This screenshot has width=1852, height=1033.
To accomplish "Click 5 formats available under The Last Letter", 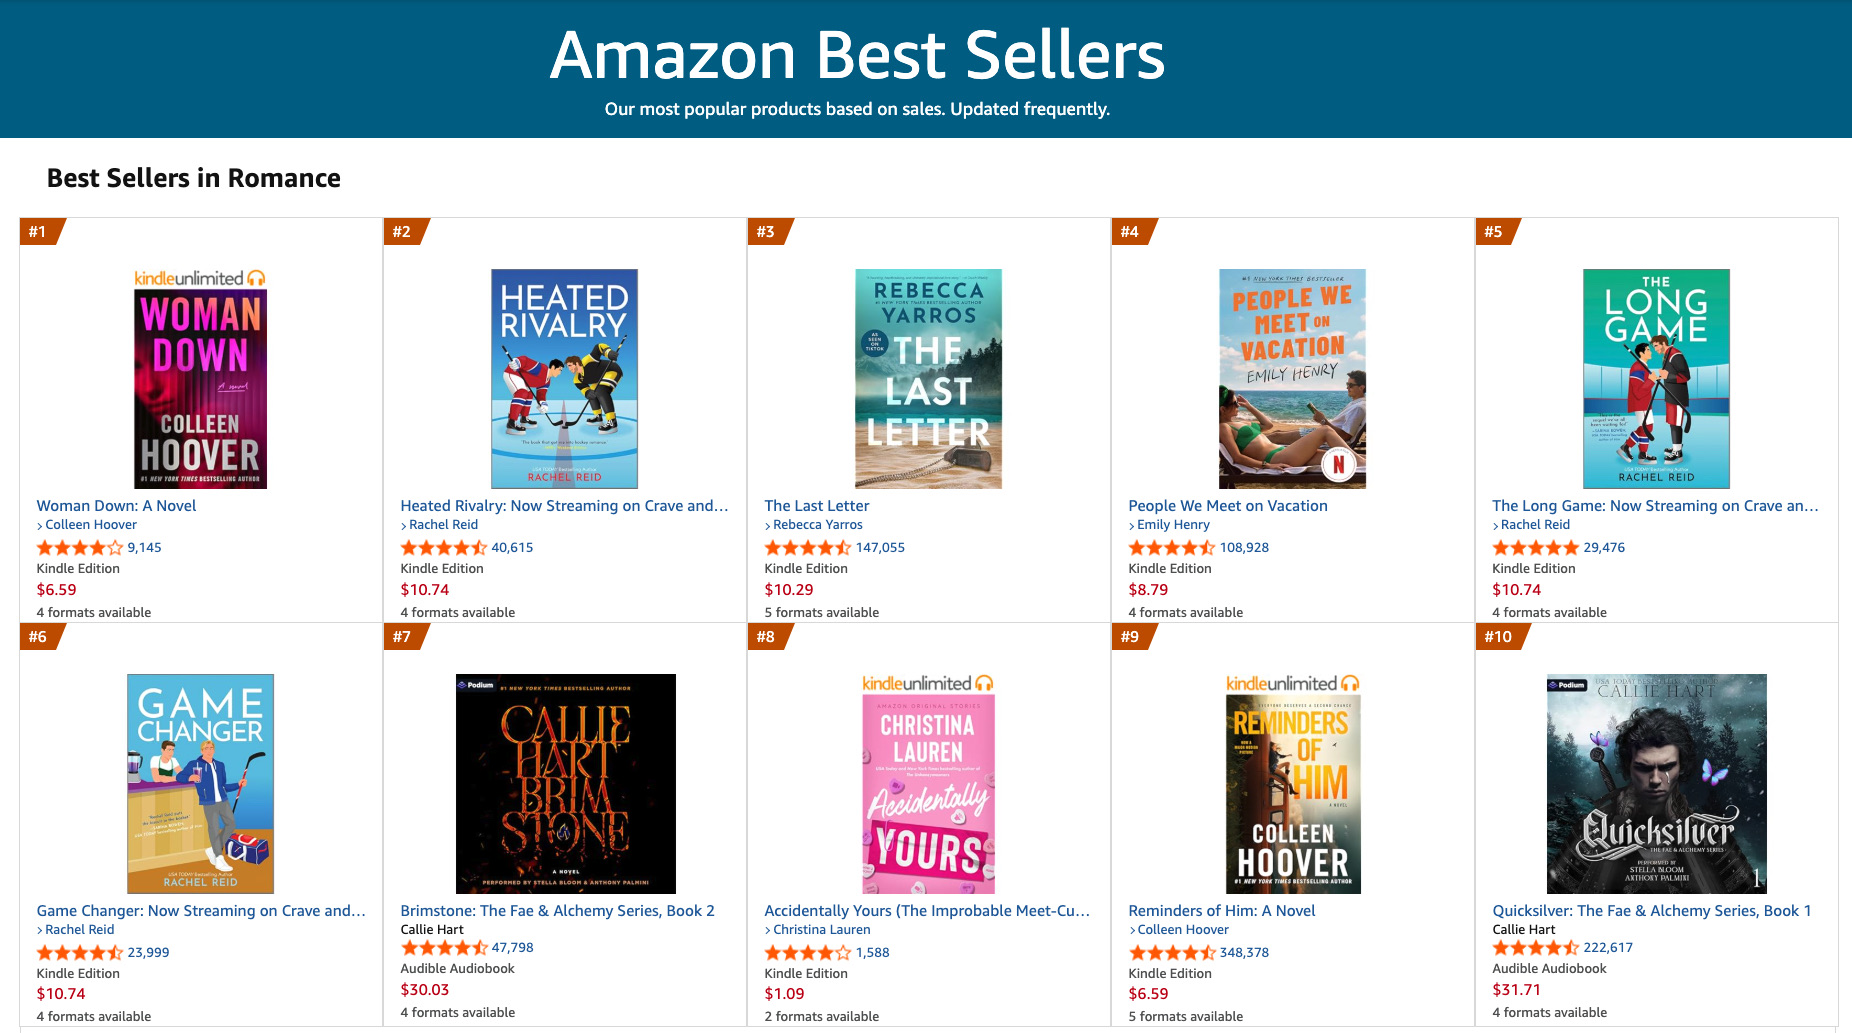I will pyautogui.click(x=821, y=613).
